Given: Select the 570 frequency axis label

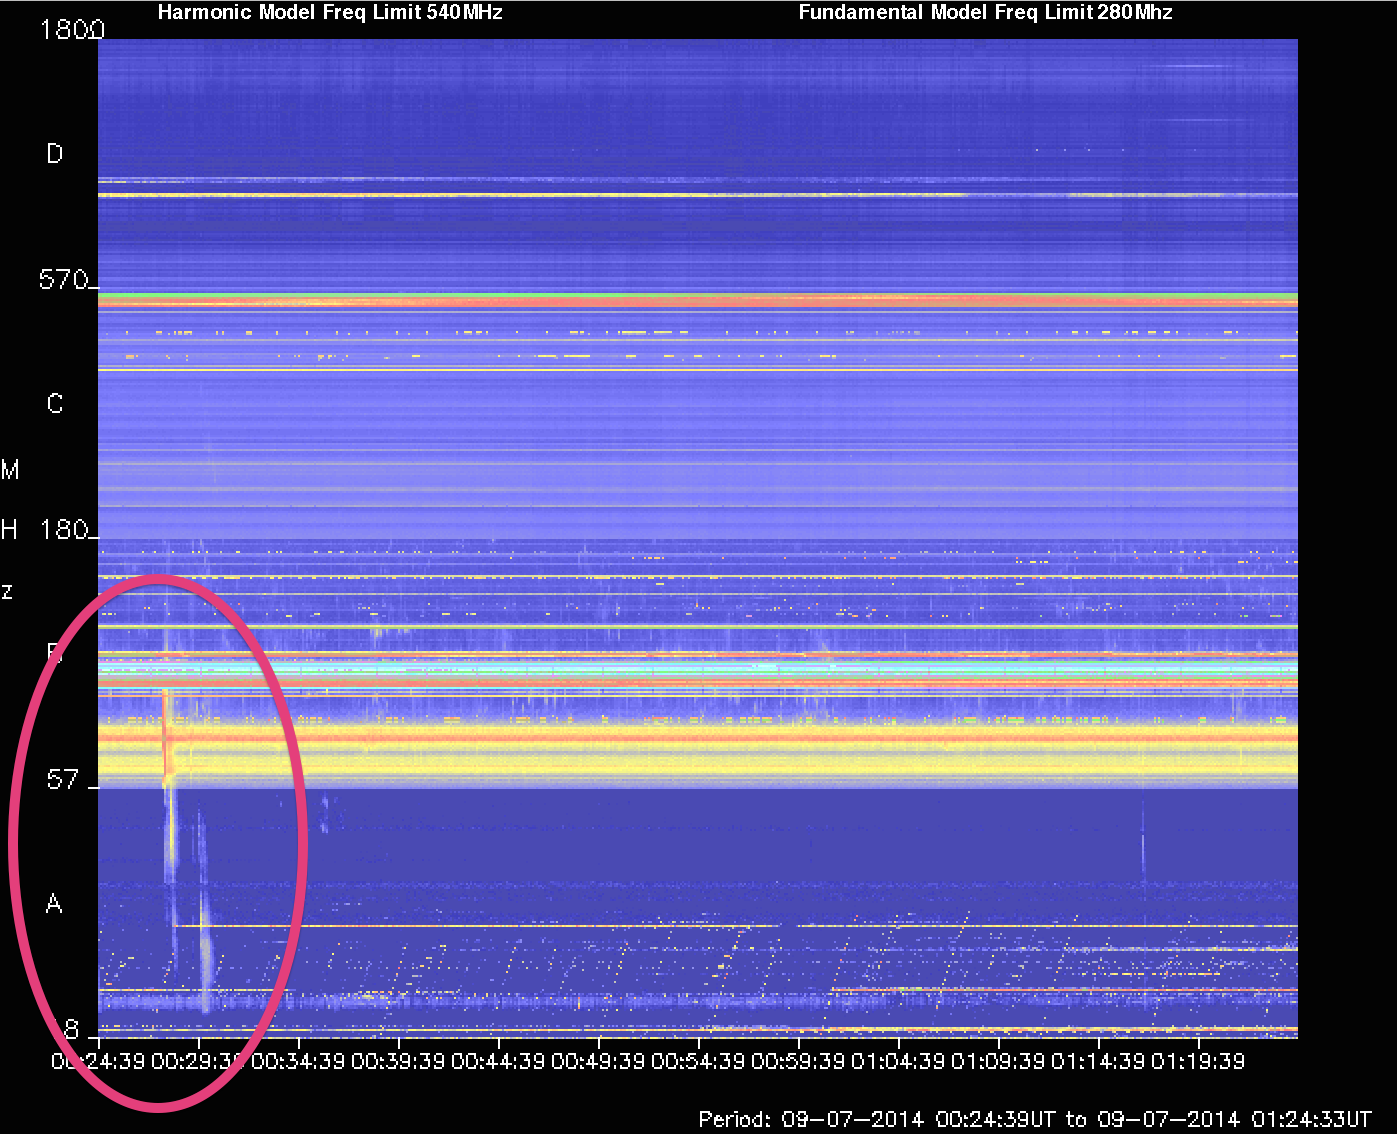Looking at the screenshot, I should click(64, 280).
